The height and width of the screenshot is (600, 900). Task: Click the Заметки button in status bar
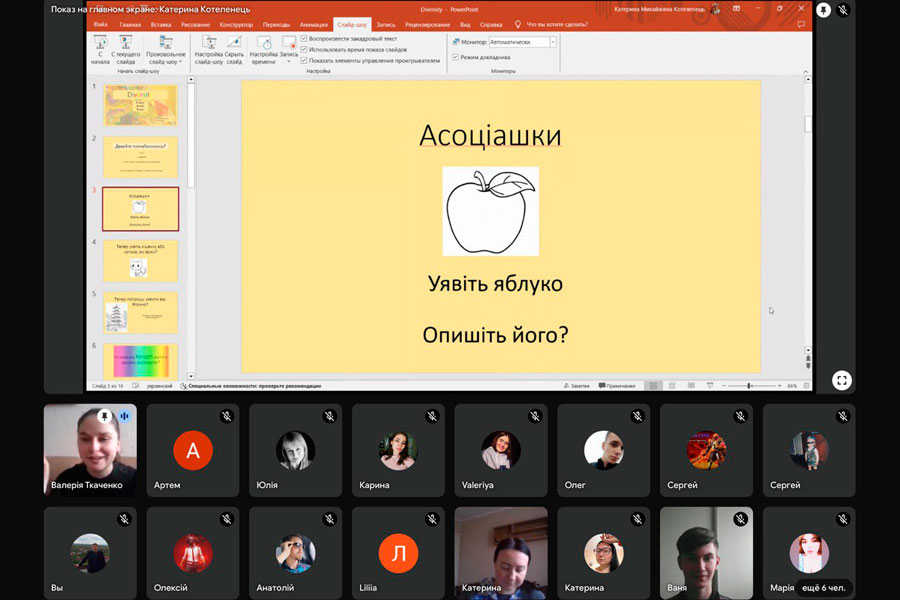[x=576, y=386]
